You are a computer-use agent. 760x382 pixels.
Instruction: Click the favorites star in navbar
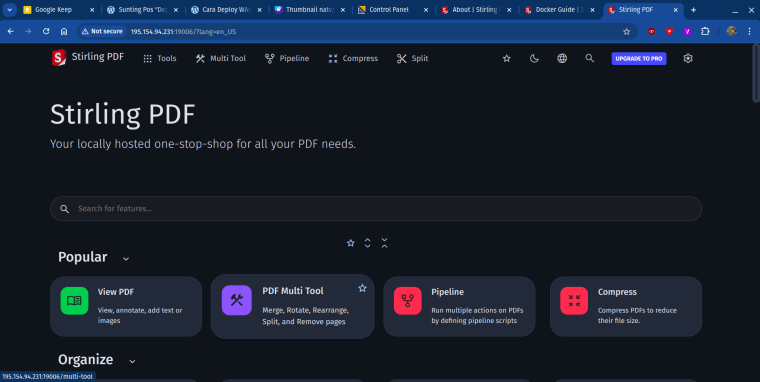[507, 58]
